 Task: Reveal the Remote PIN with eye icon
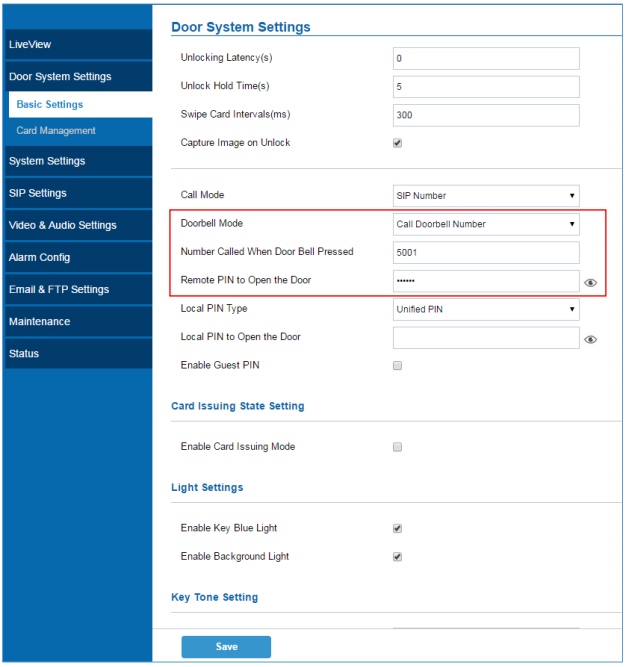click(x=590, y=283)
